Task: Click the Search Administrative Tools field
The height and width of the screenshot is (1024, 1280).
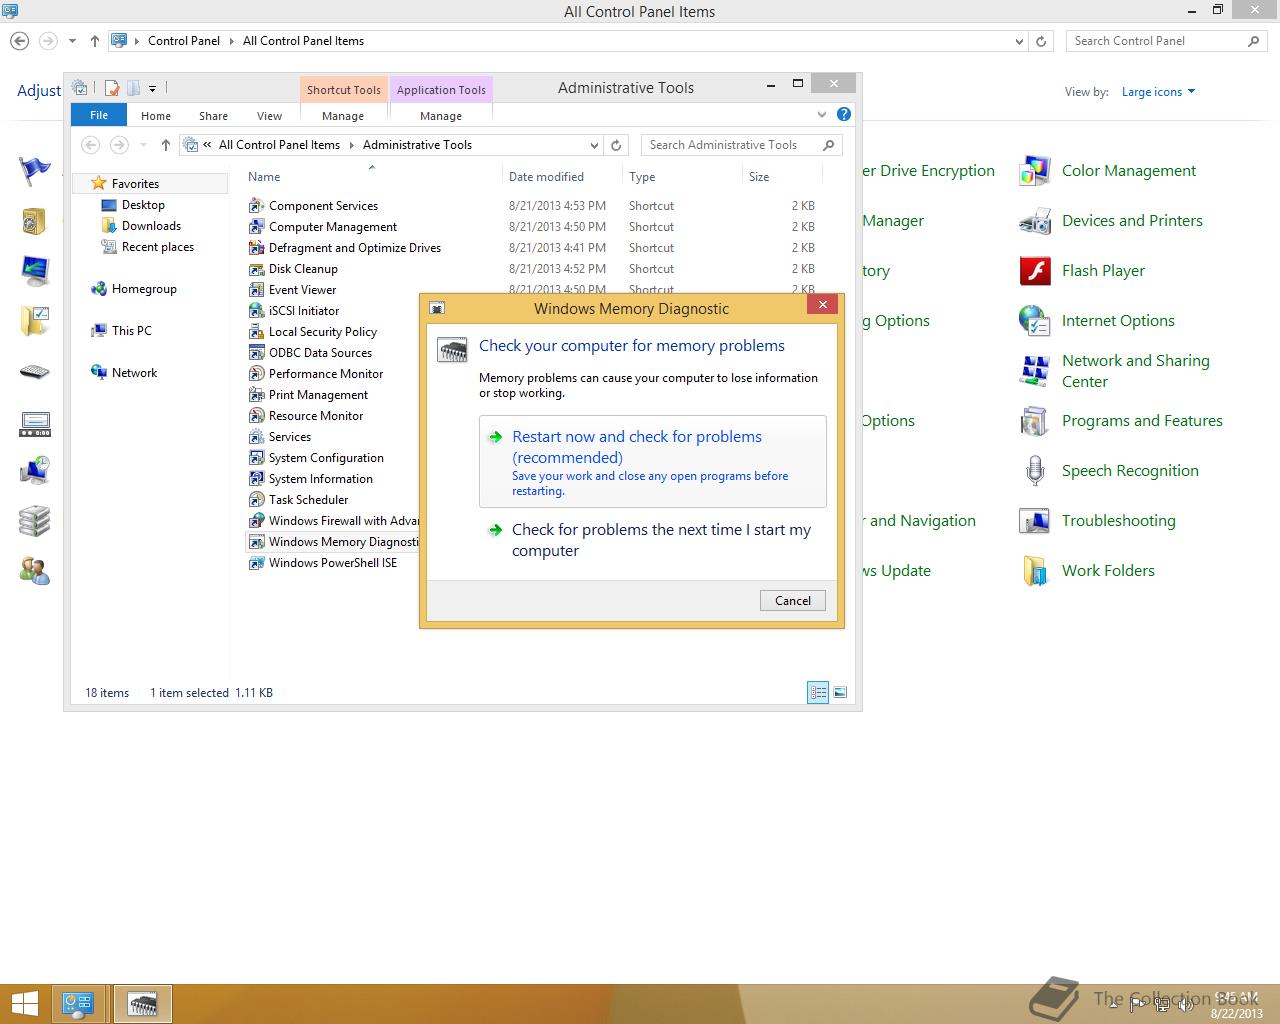Action: click(x=741, y=145)
